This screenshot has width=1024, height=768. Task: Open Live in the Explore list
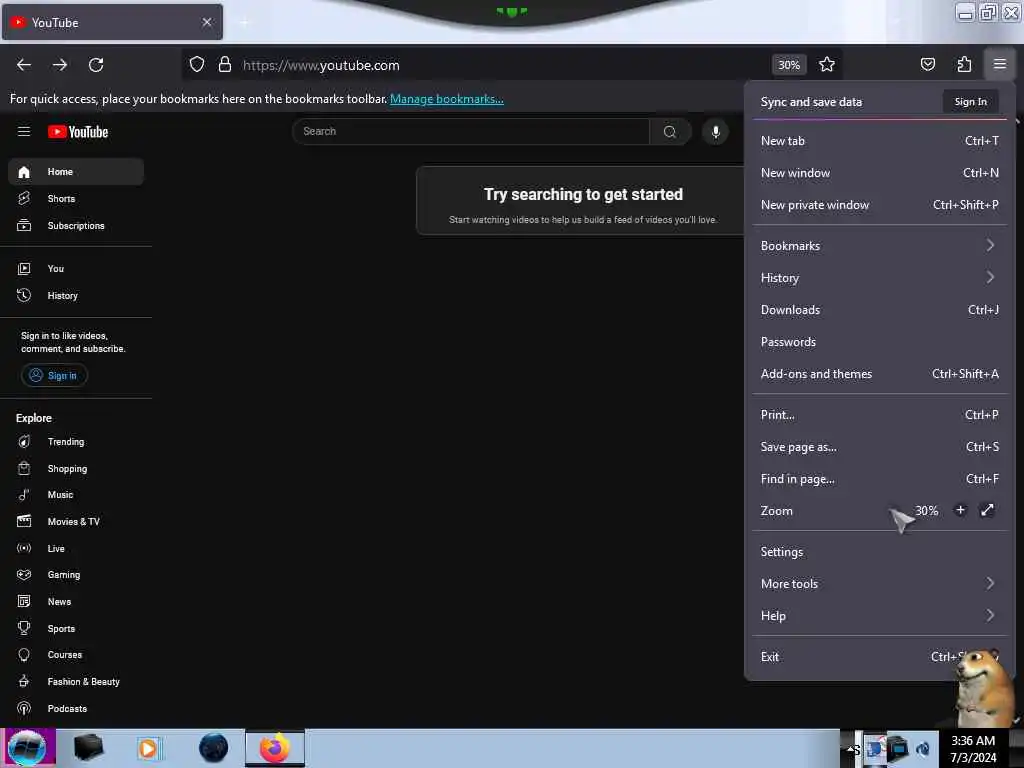tap(76, 549)
